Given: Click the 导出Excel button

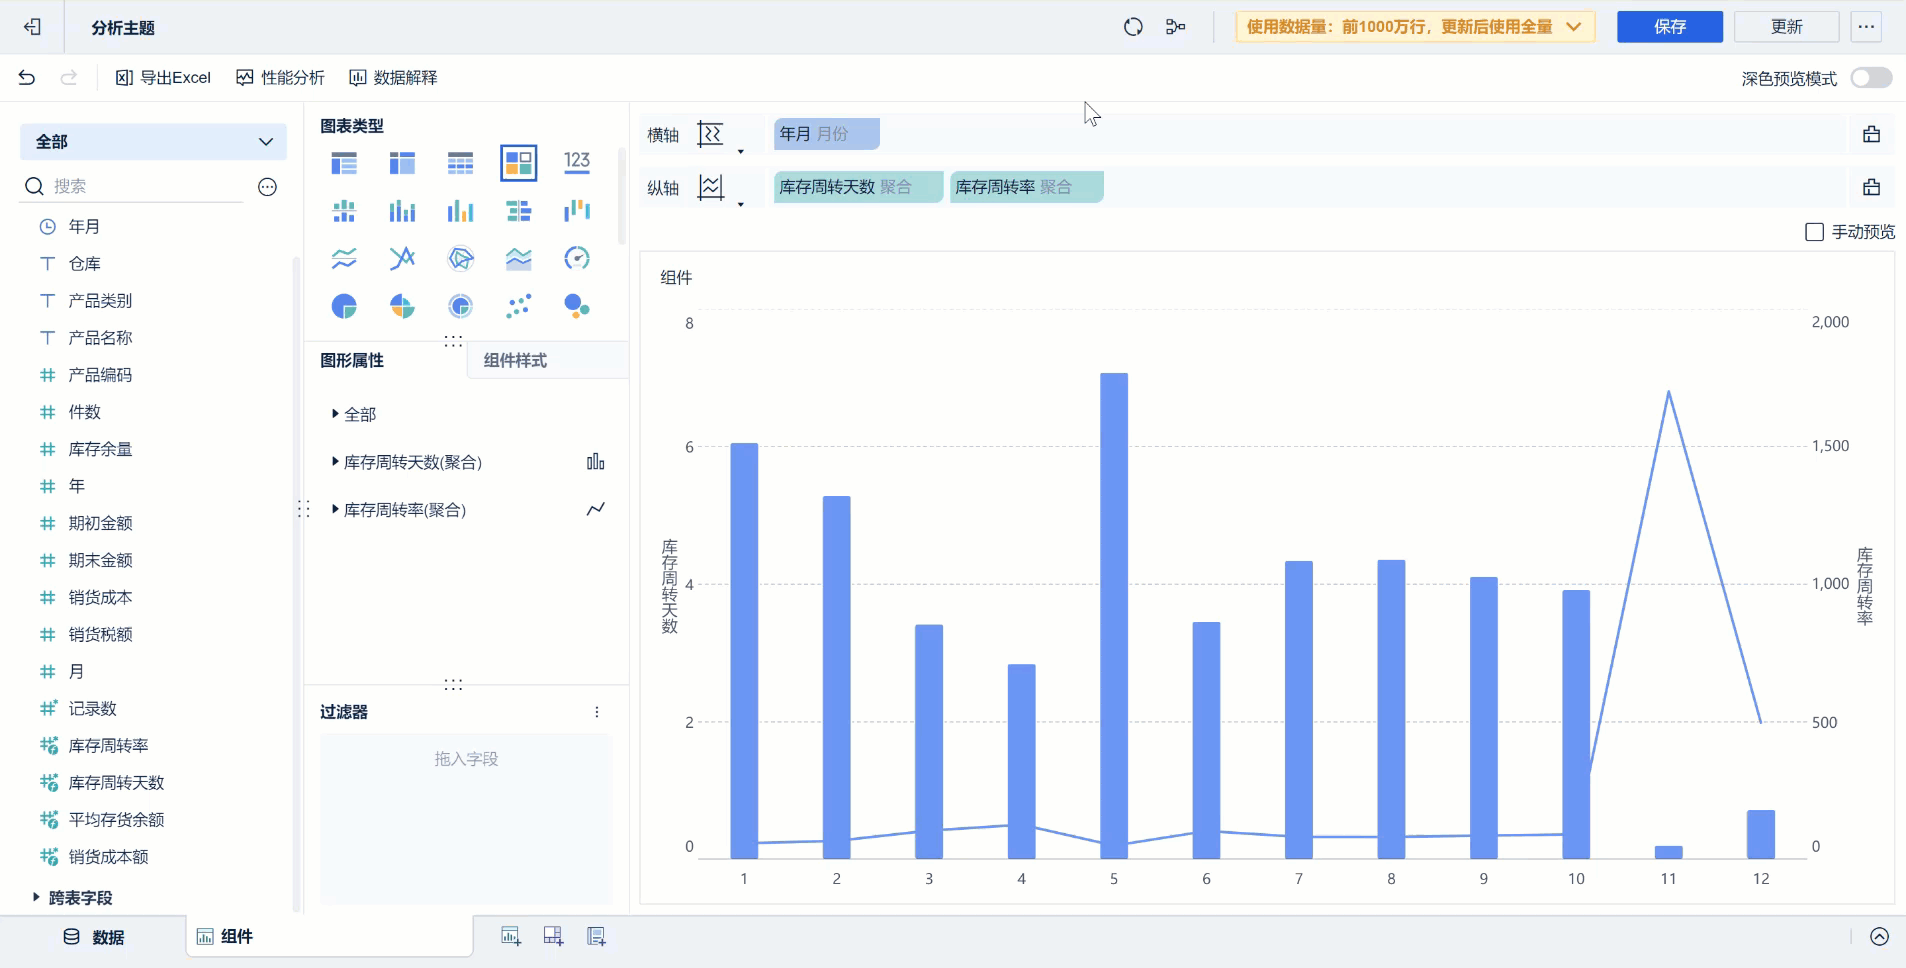Looking at the screenshot, I should tap(164, 78).
